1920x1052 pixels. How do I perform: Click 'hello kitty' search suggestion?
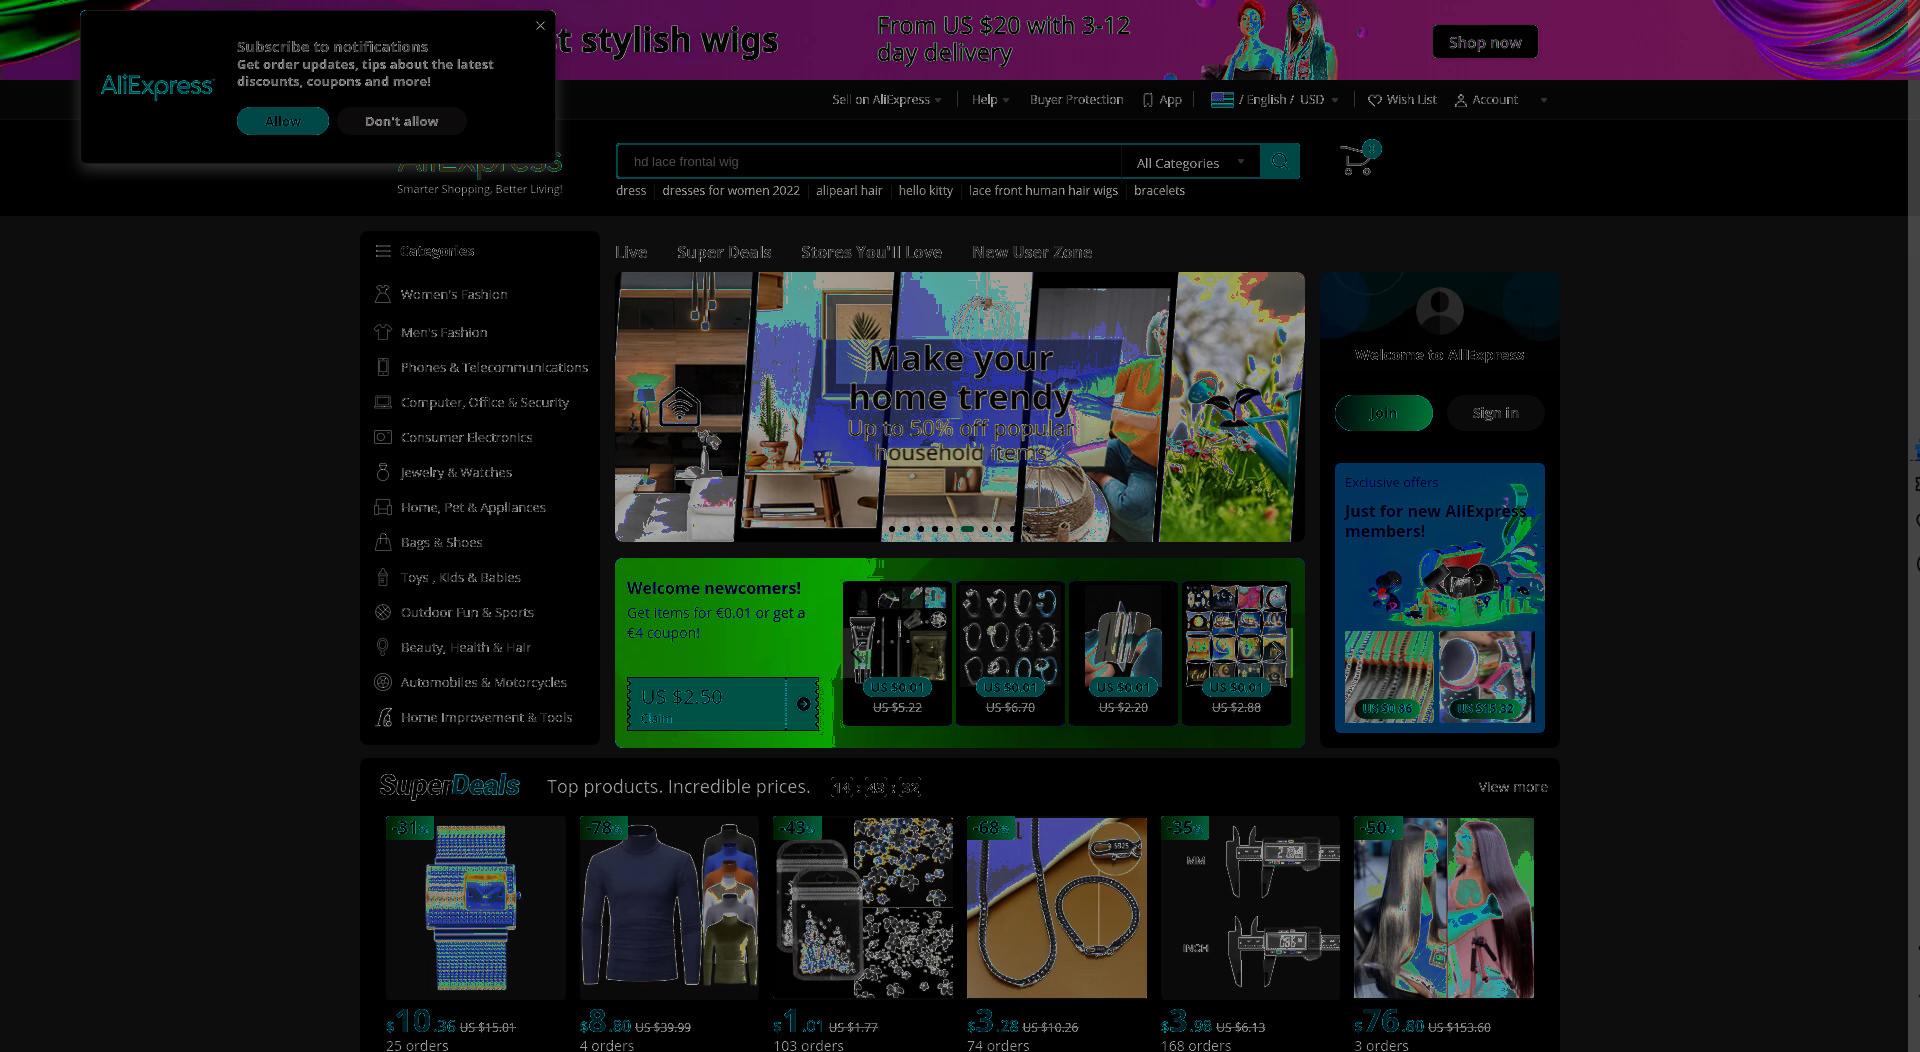coord(925,191)
